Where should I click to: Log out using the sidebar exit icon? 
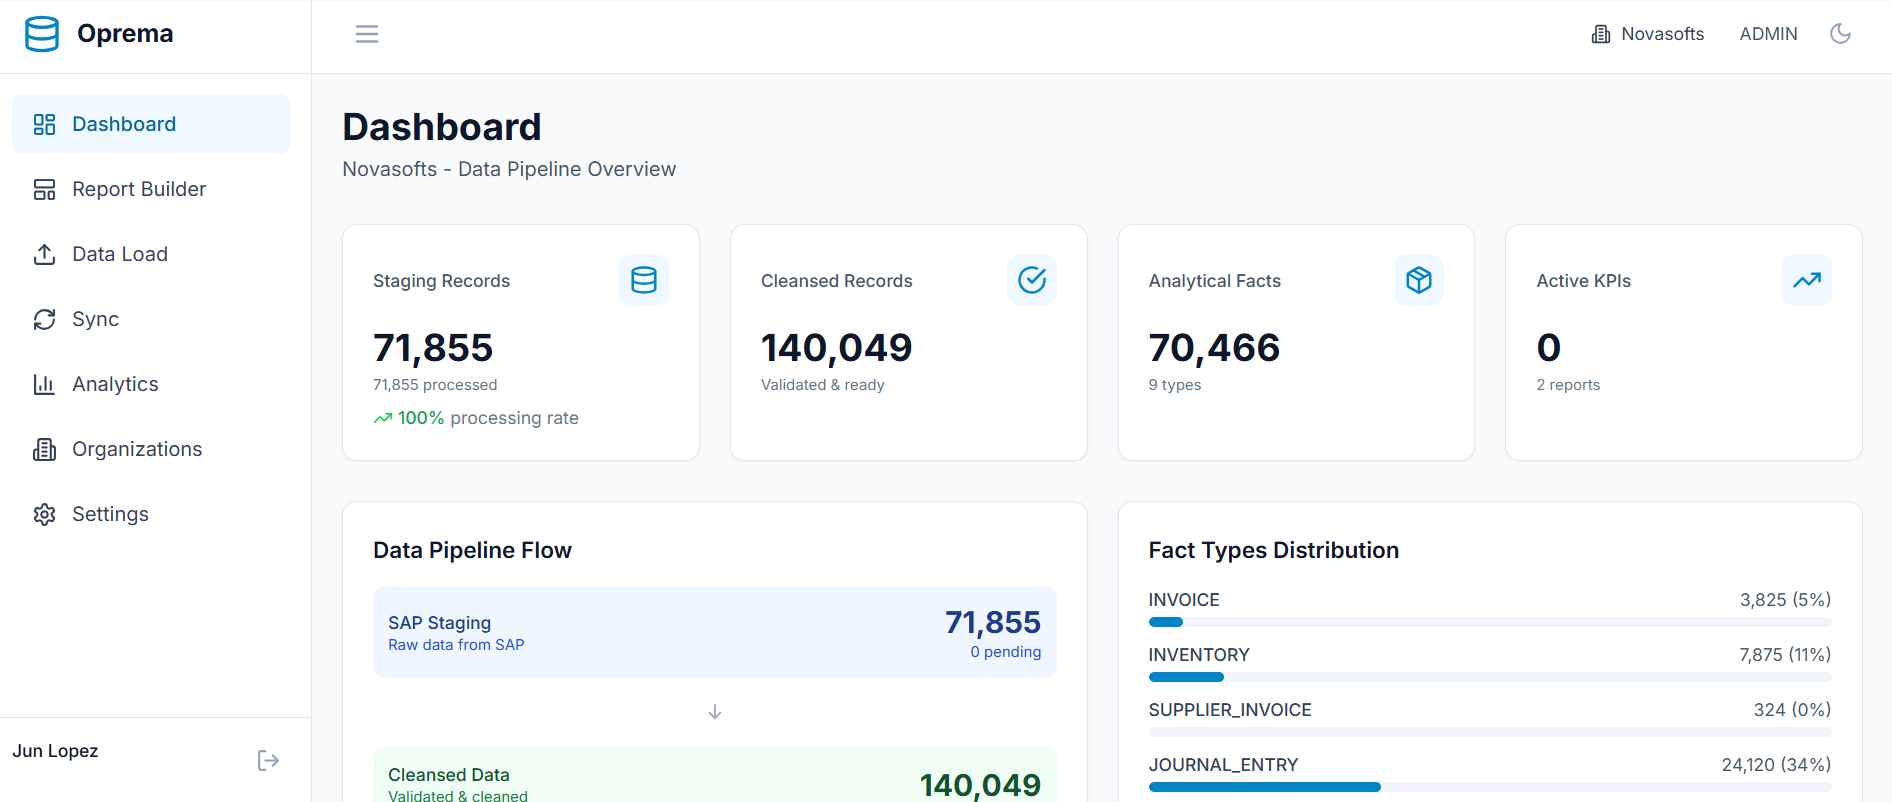pyautogui.click(x=268, y=761)
